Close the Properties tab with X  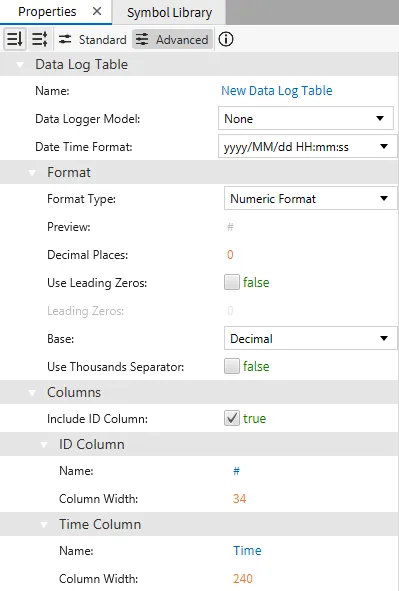point(97,12)
